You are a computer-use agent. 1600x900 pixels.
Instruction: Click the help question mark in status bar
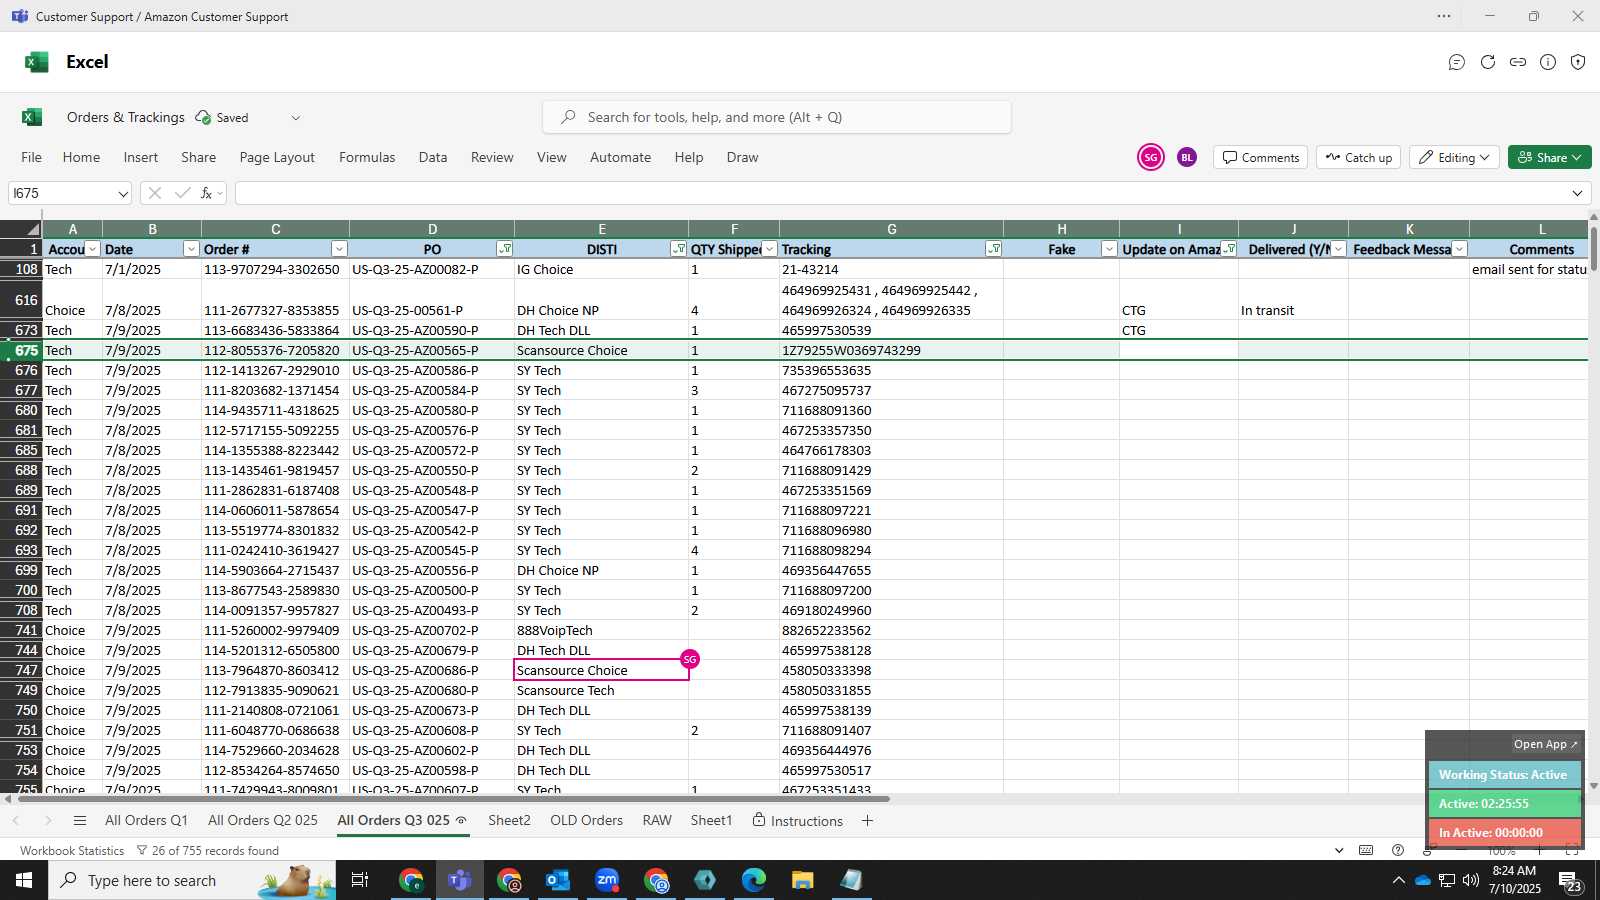pyautogui.click(x=1398, y=851)
